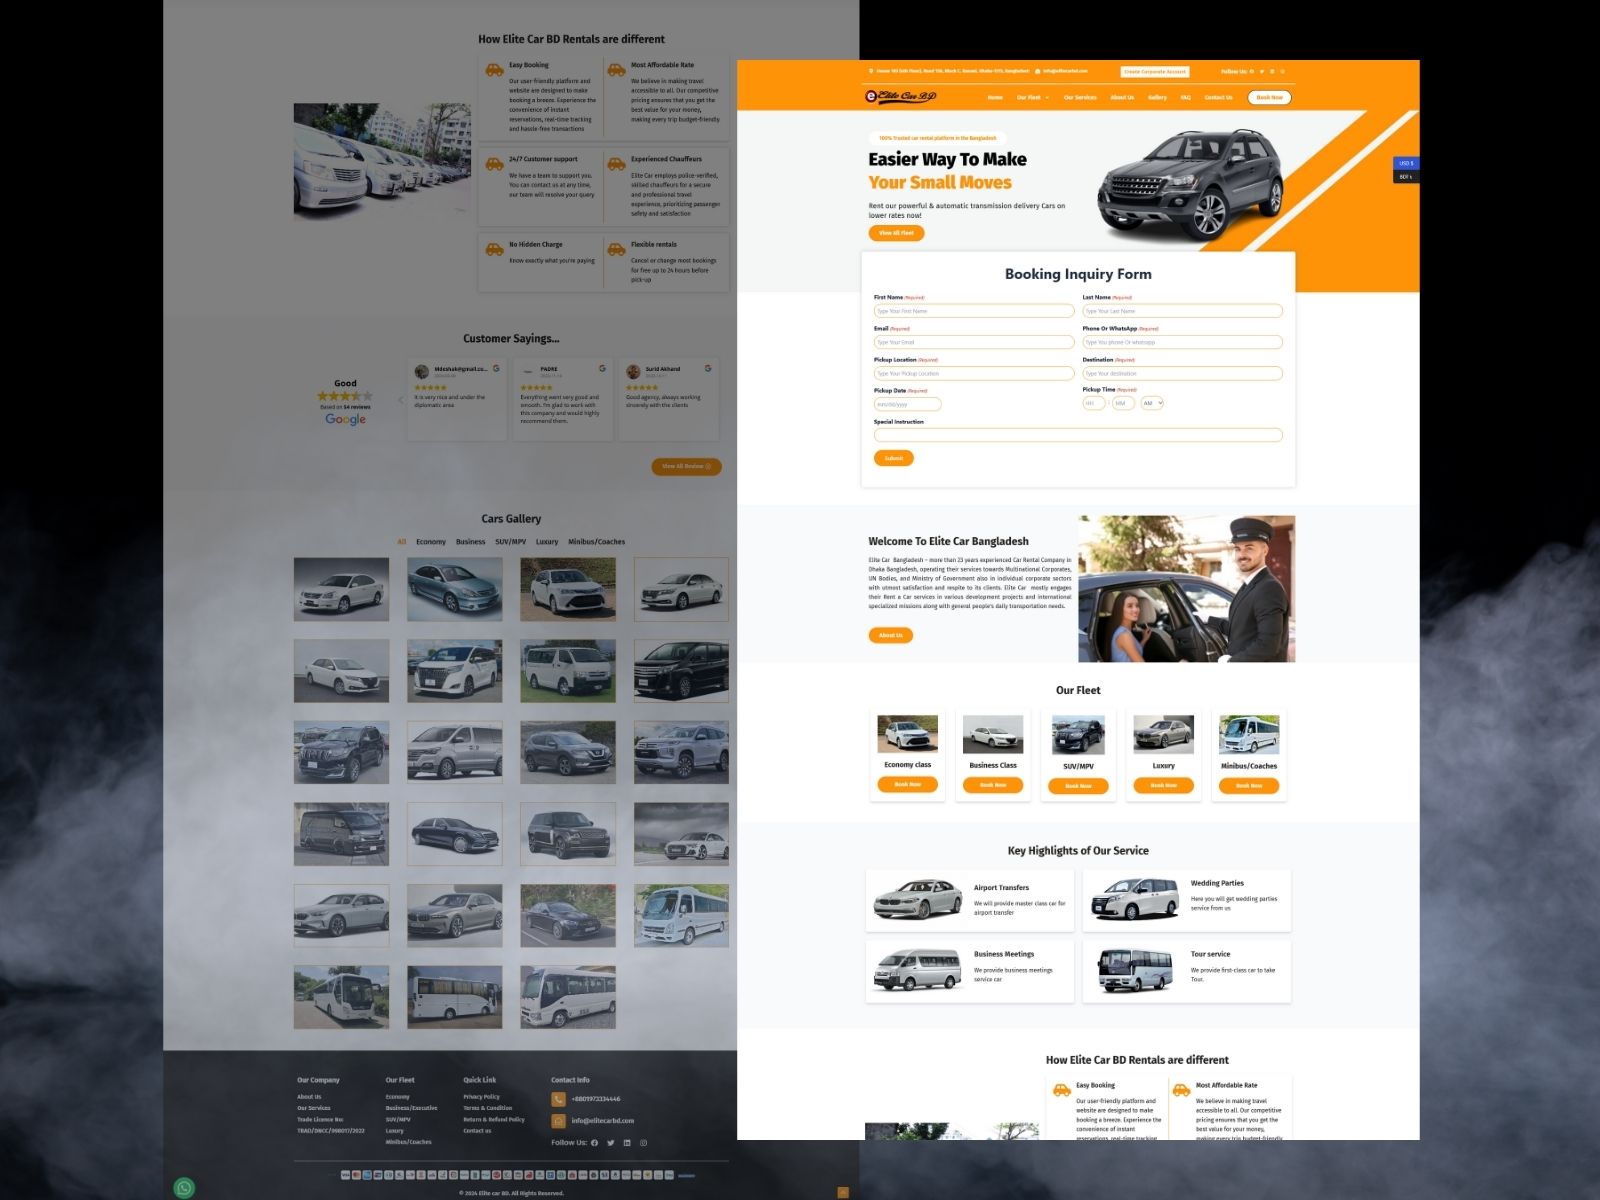
Task: Click the Instagram icon in footer Follow Us
Action: [643, 1143]
